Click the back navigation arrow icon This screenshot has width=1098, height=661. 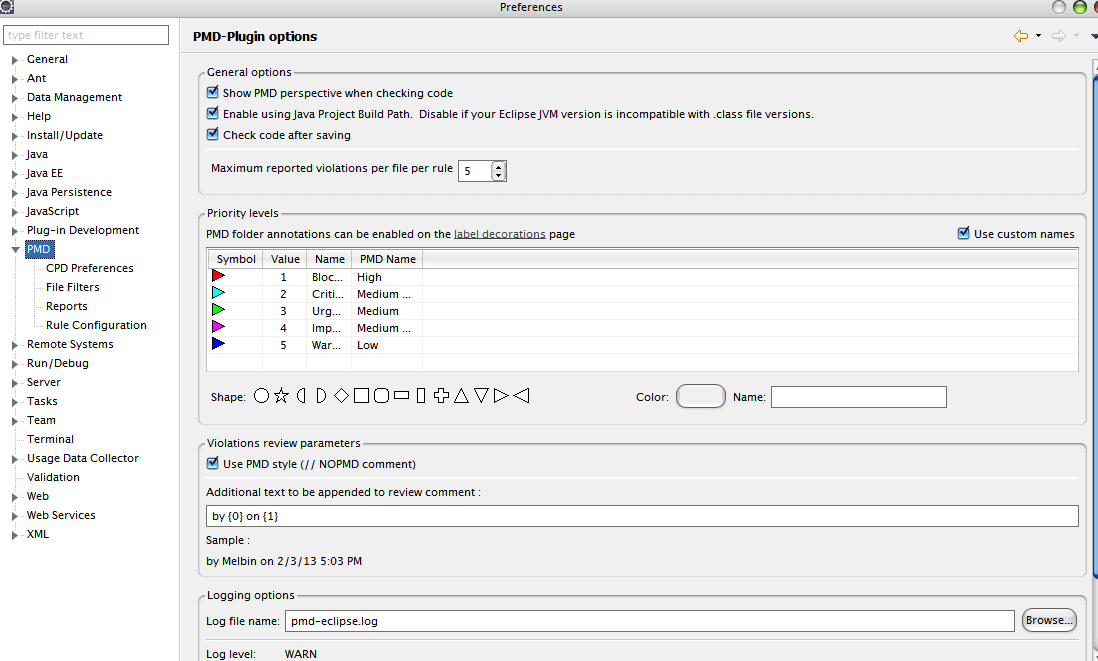pos(1020,36)
